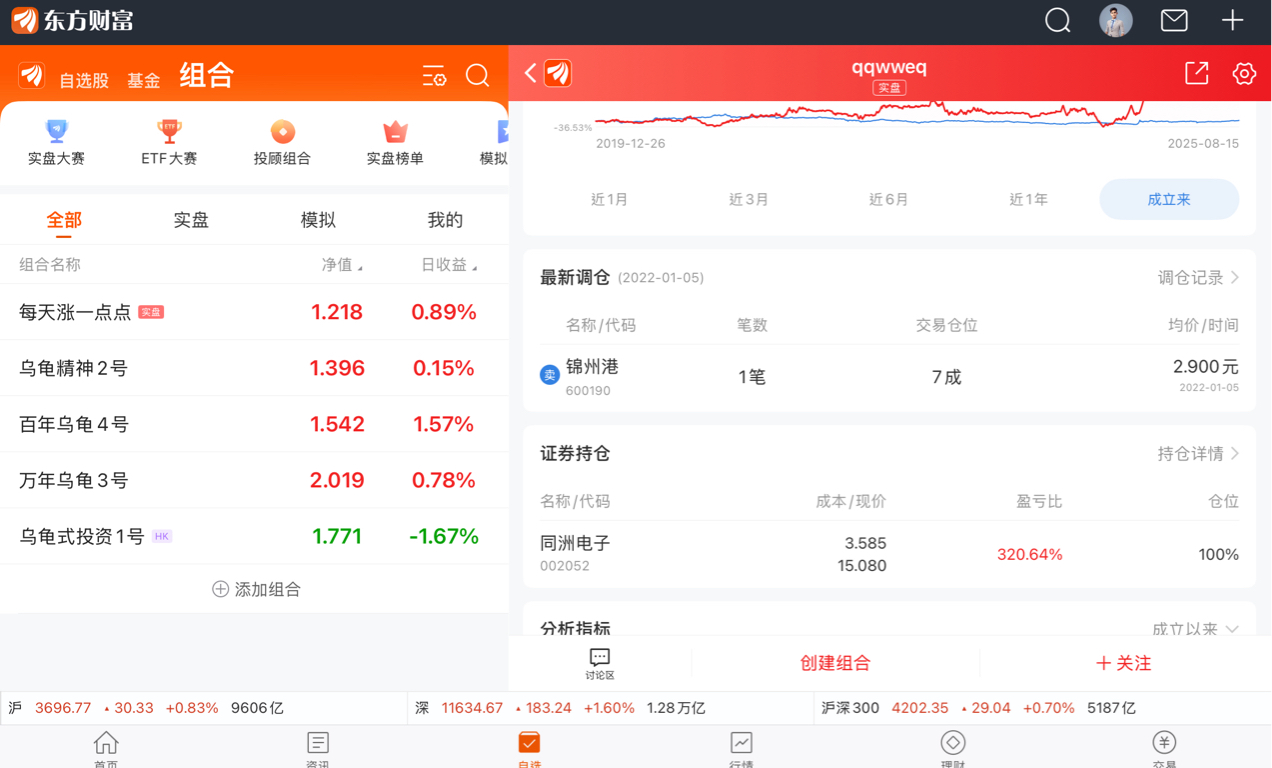Viewport: 1272px width, 768px height.
Task: Click the 实盘 badge under qqwweq
Action: [889, 89]
